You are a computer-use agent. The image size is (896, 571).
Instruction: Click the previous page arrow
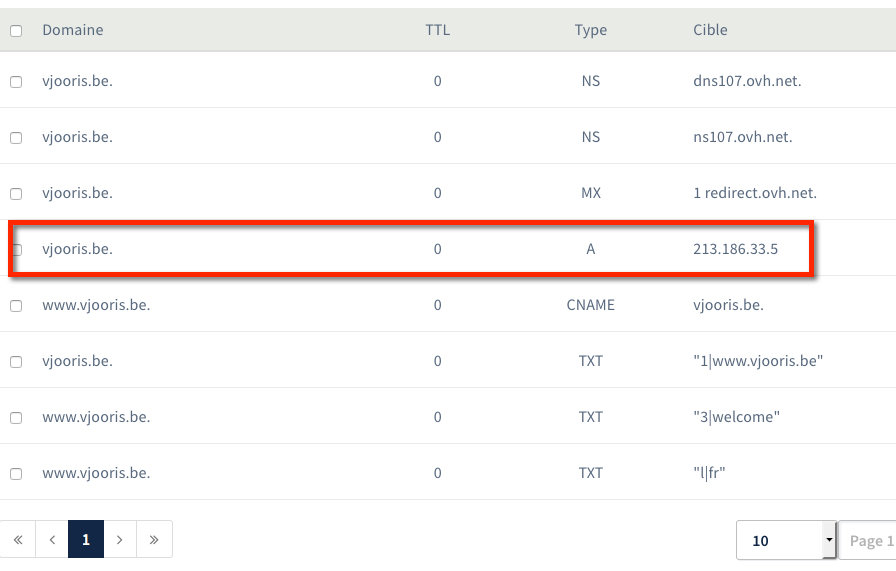pyautogui.click(x=52, y=540)
